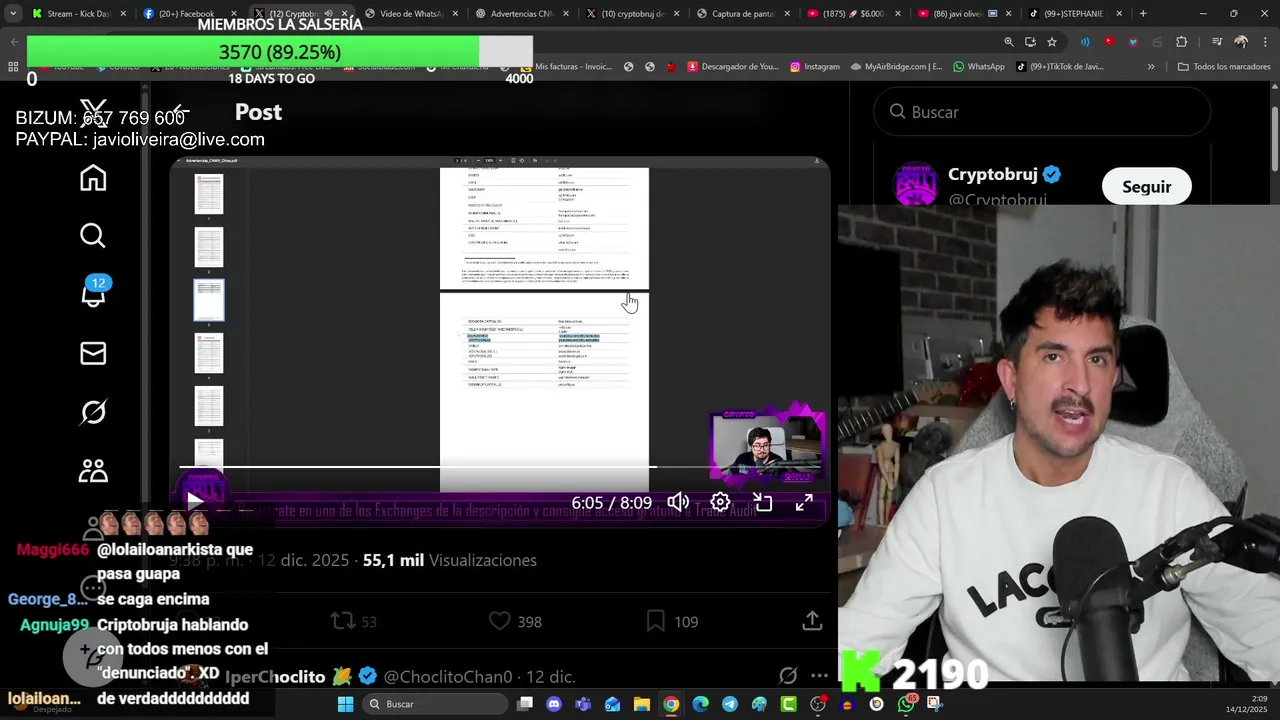
Task: Switch to Stream - Kick Dashboard tab
Action: point(80,14)
